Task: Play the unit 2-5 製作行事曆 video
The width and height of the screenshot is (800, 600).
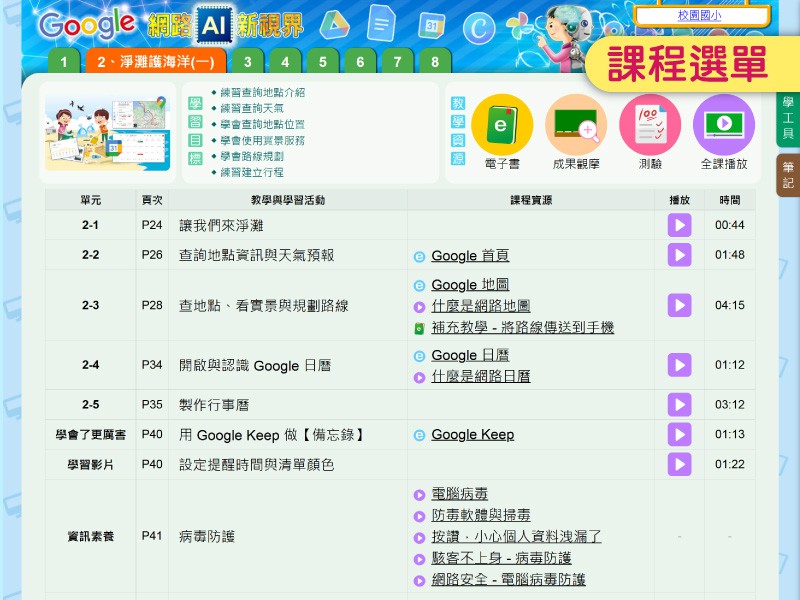Action: tap(679, 405)
